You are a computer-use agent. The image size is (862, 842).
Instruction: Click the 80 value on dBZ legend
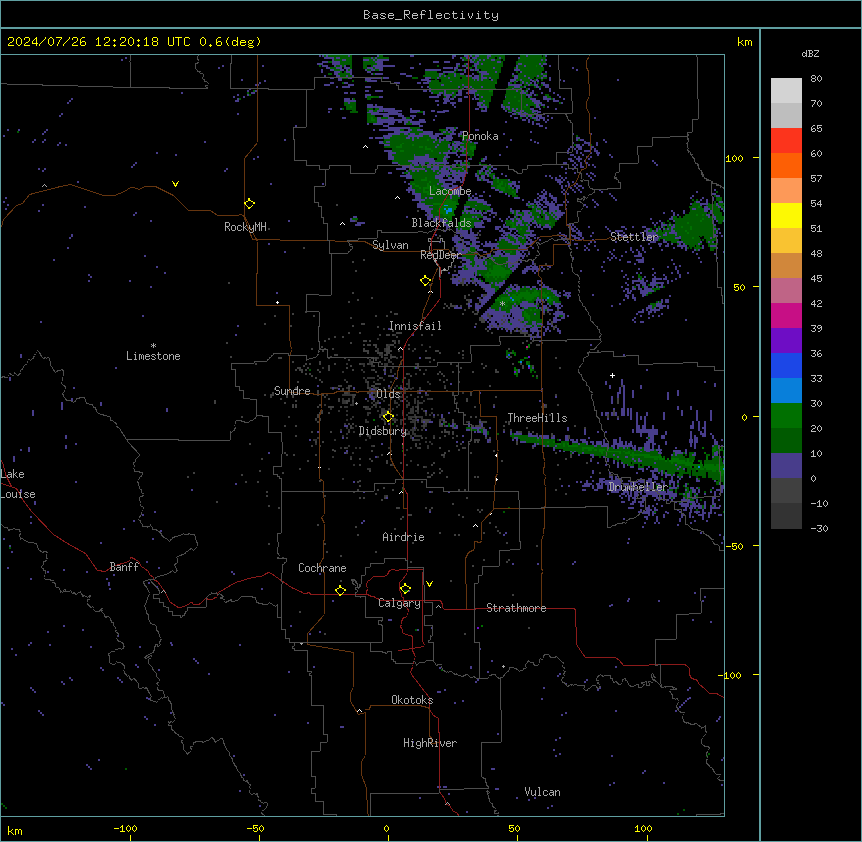pos(816,79)
